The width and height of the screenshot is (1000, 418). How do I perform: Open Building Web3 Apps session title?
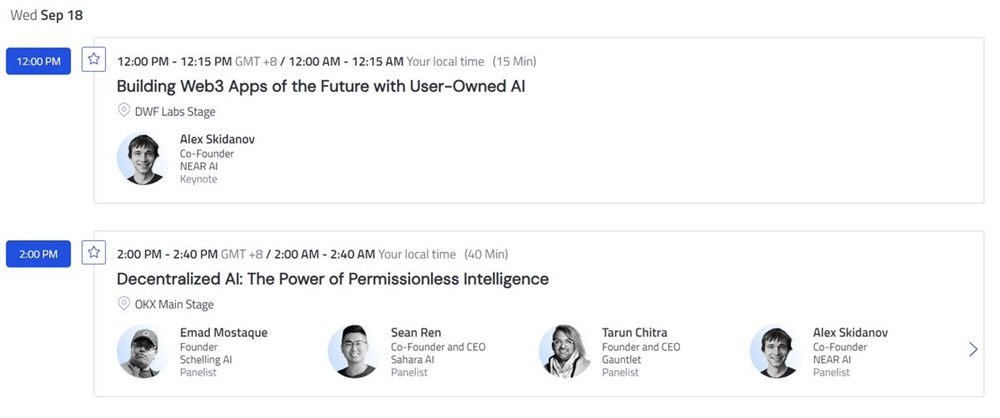[321, 86]
